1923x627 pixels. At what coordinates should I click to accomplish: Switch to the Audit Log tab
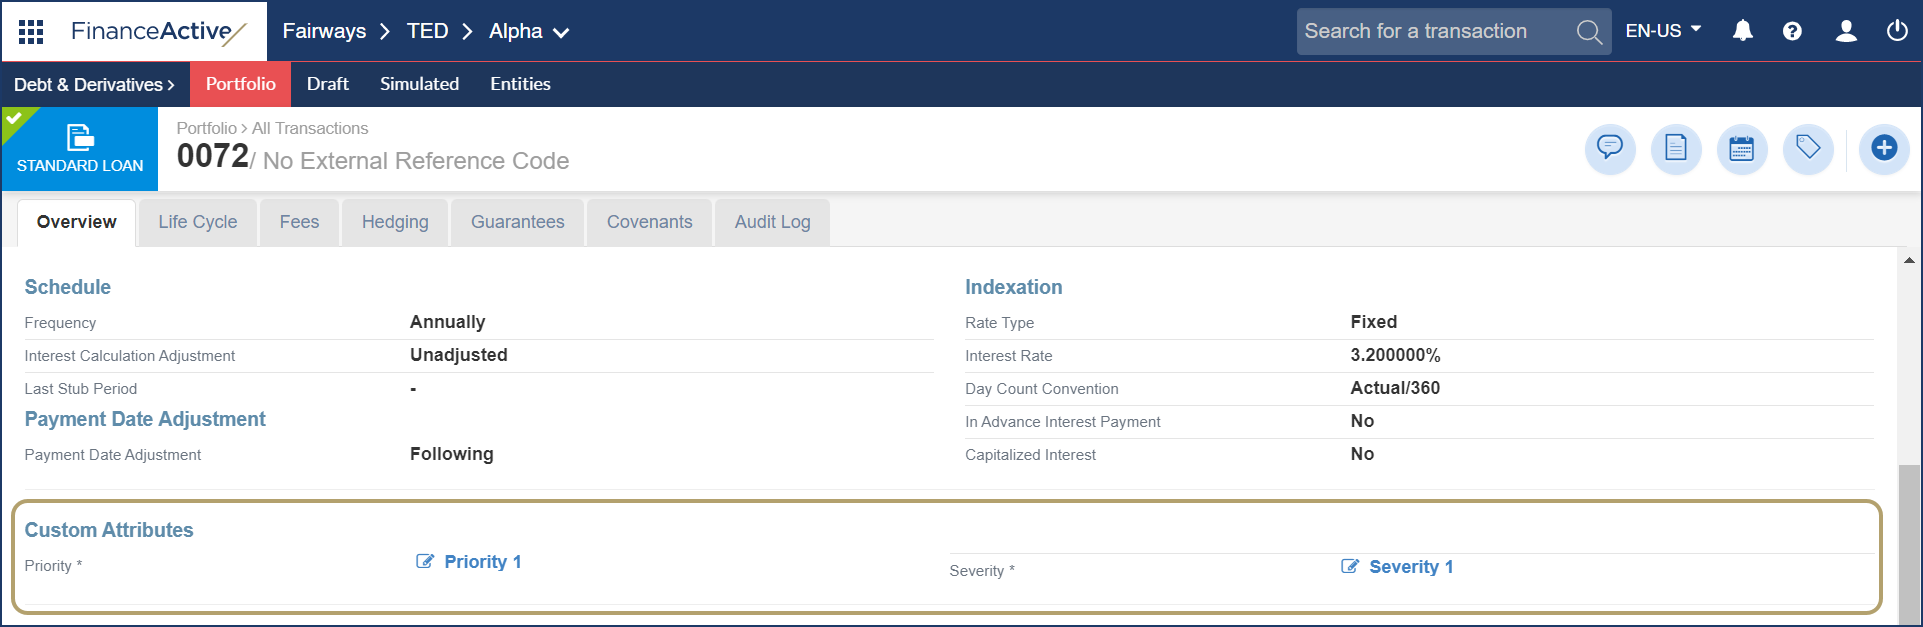(x=772, y=222)
